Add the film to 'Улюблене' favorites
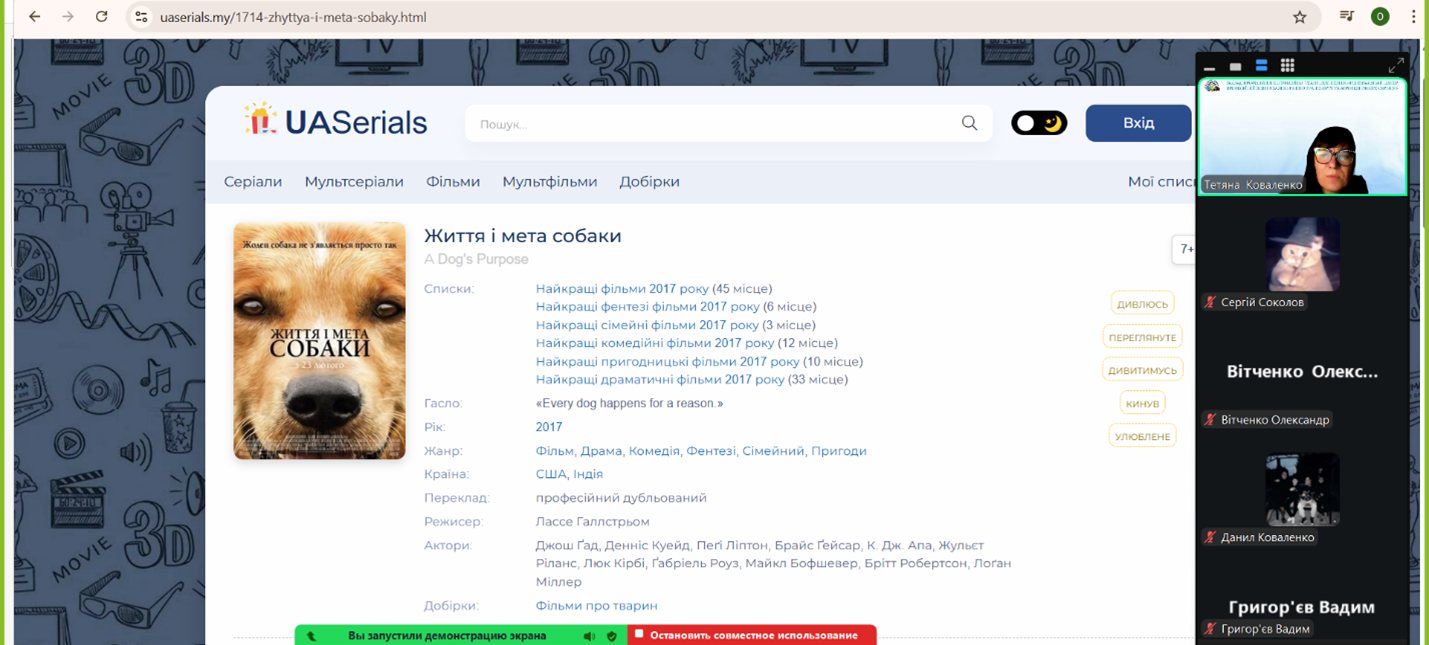Screen dimensions: 1429x645 click(x=1142, y=437)
